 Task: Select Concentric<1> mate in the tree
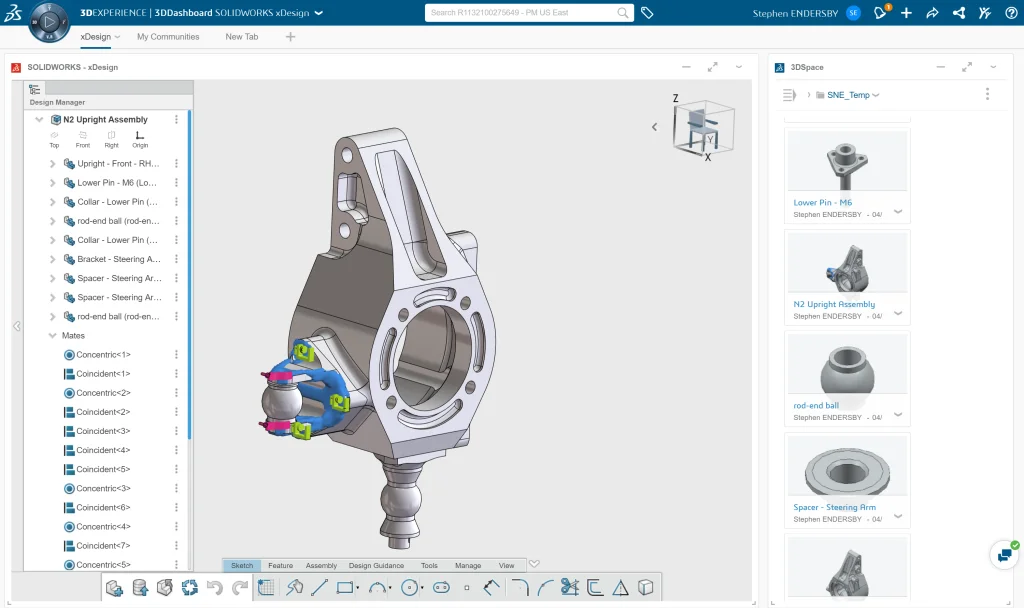pos(103,354)
